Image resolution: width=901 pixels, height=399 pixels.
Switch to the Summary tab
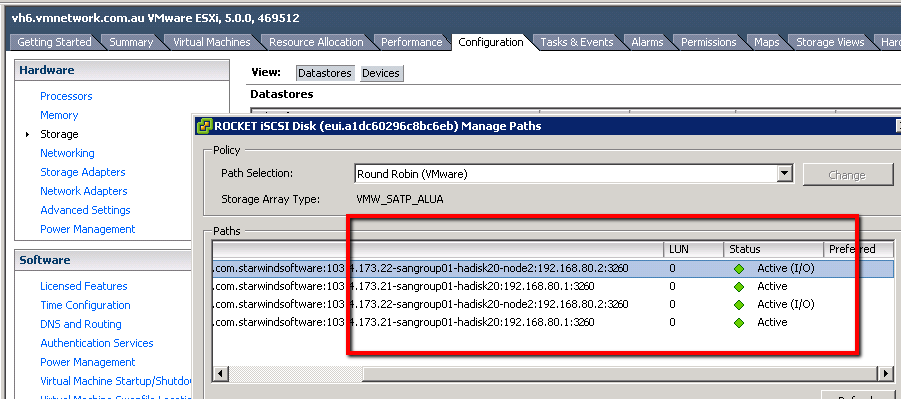tap(131, 42)
